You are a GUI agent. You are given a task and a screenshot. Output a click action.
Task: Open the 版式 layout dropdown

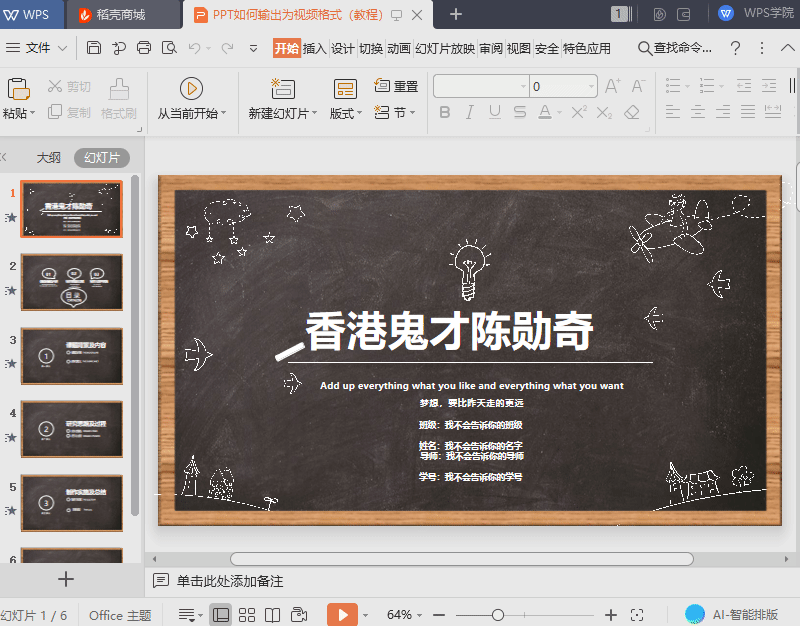click(345, 113)
